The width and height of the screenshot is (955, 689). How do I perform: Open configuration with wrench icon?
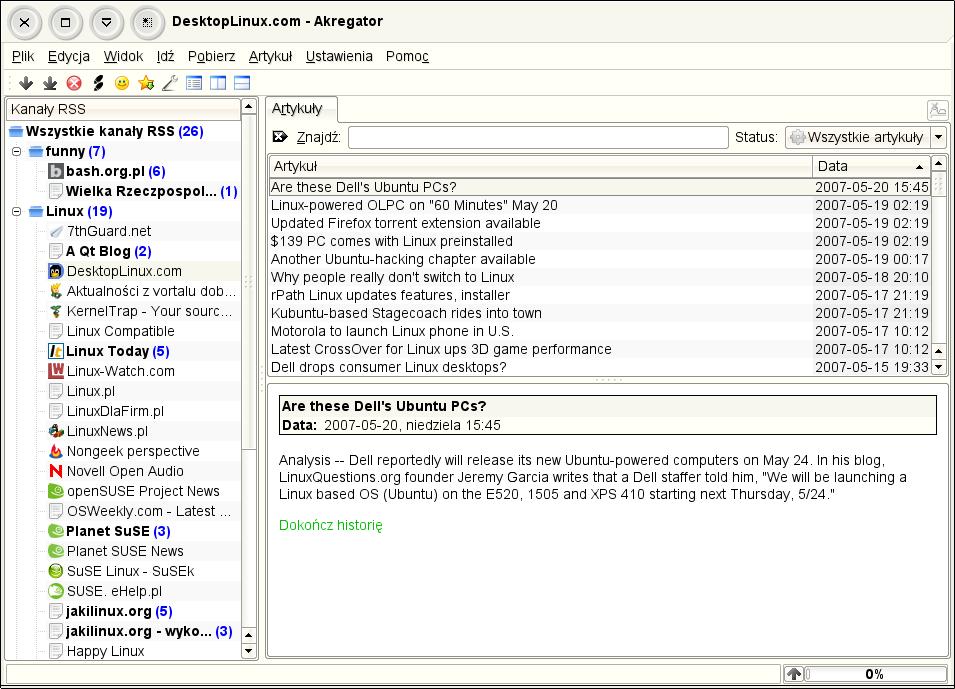[170, 83]
